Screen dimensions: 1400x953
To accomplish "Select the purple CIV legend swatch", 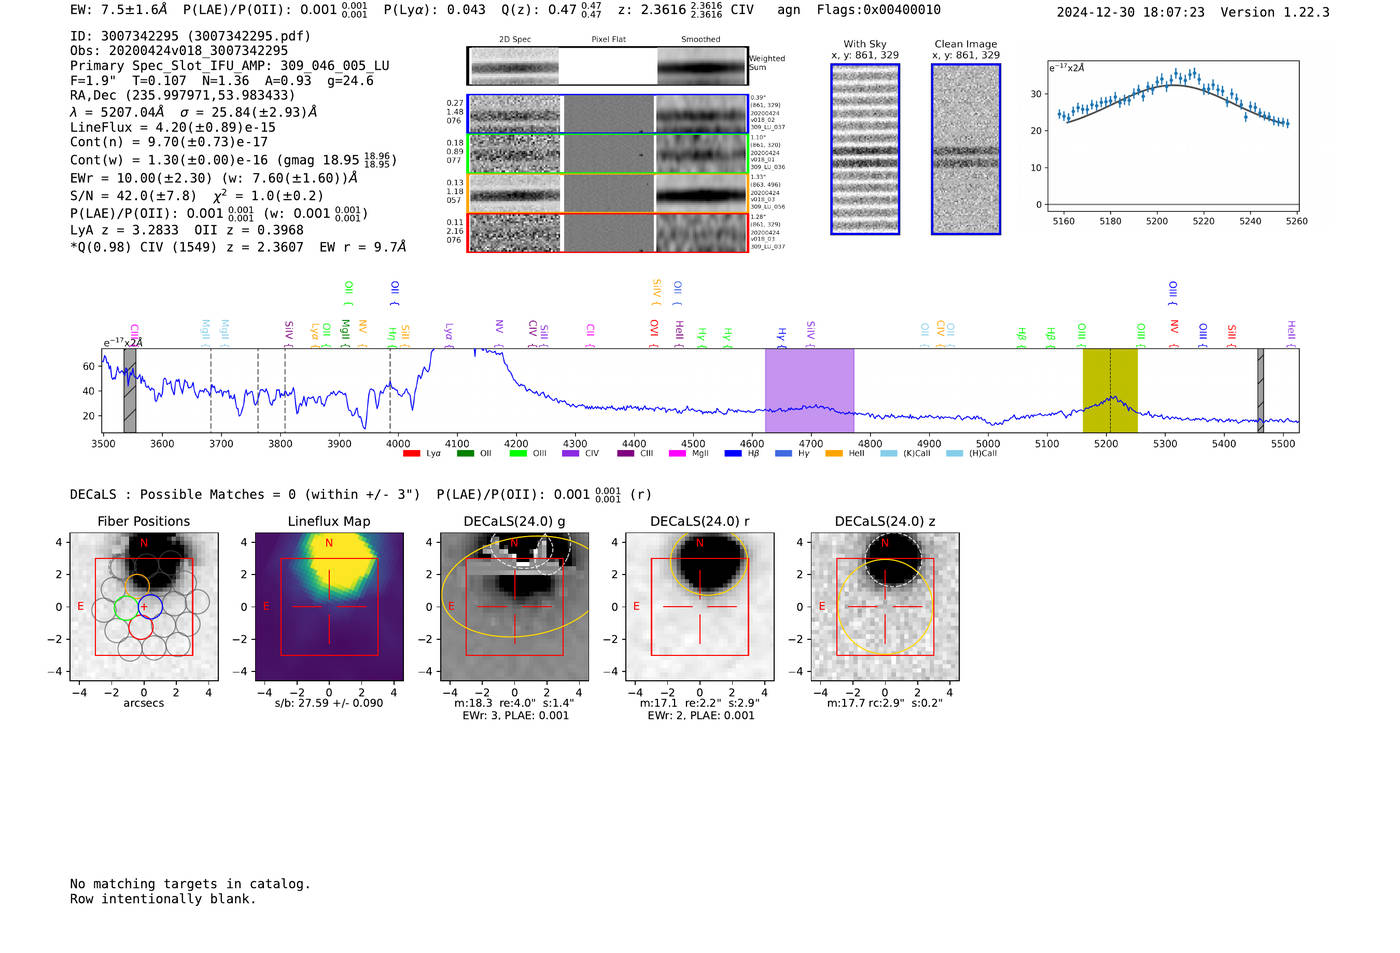I will 571,454.
